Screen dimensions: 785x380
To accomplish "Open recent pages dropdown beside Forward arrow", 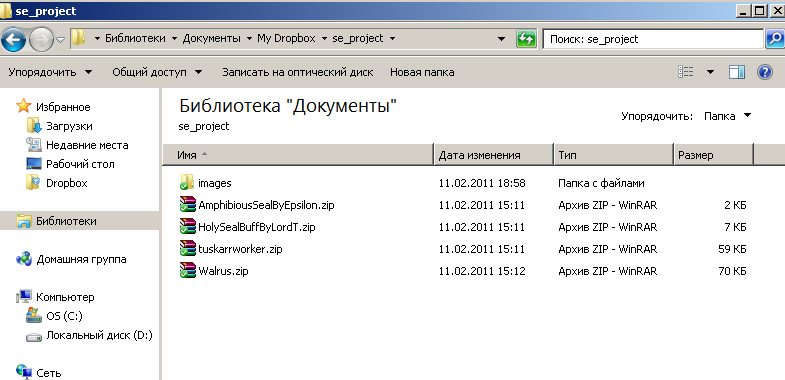I will [60, 40].
